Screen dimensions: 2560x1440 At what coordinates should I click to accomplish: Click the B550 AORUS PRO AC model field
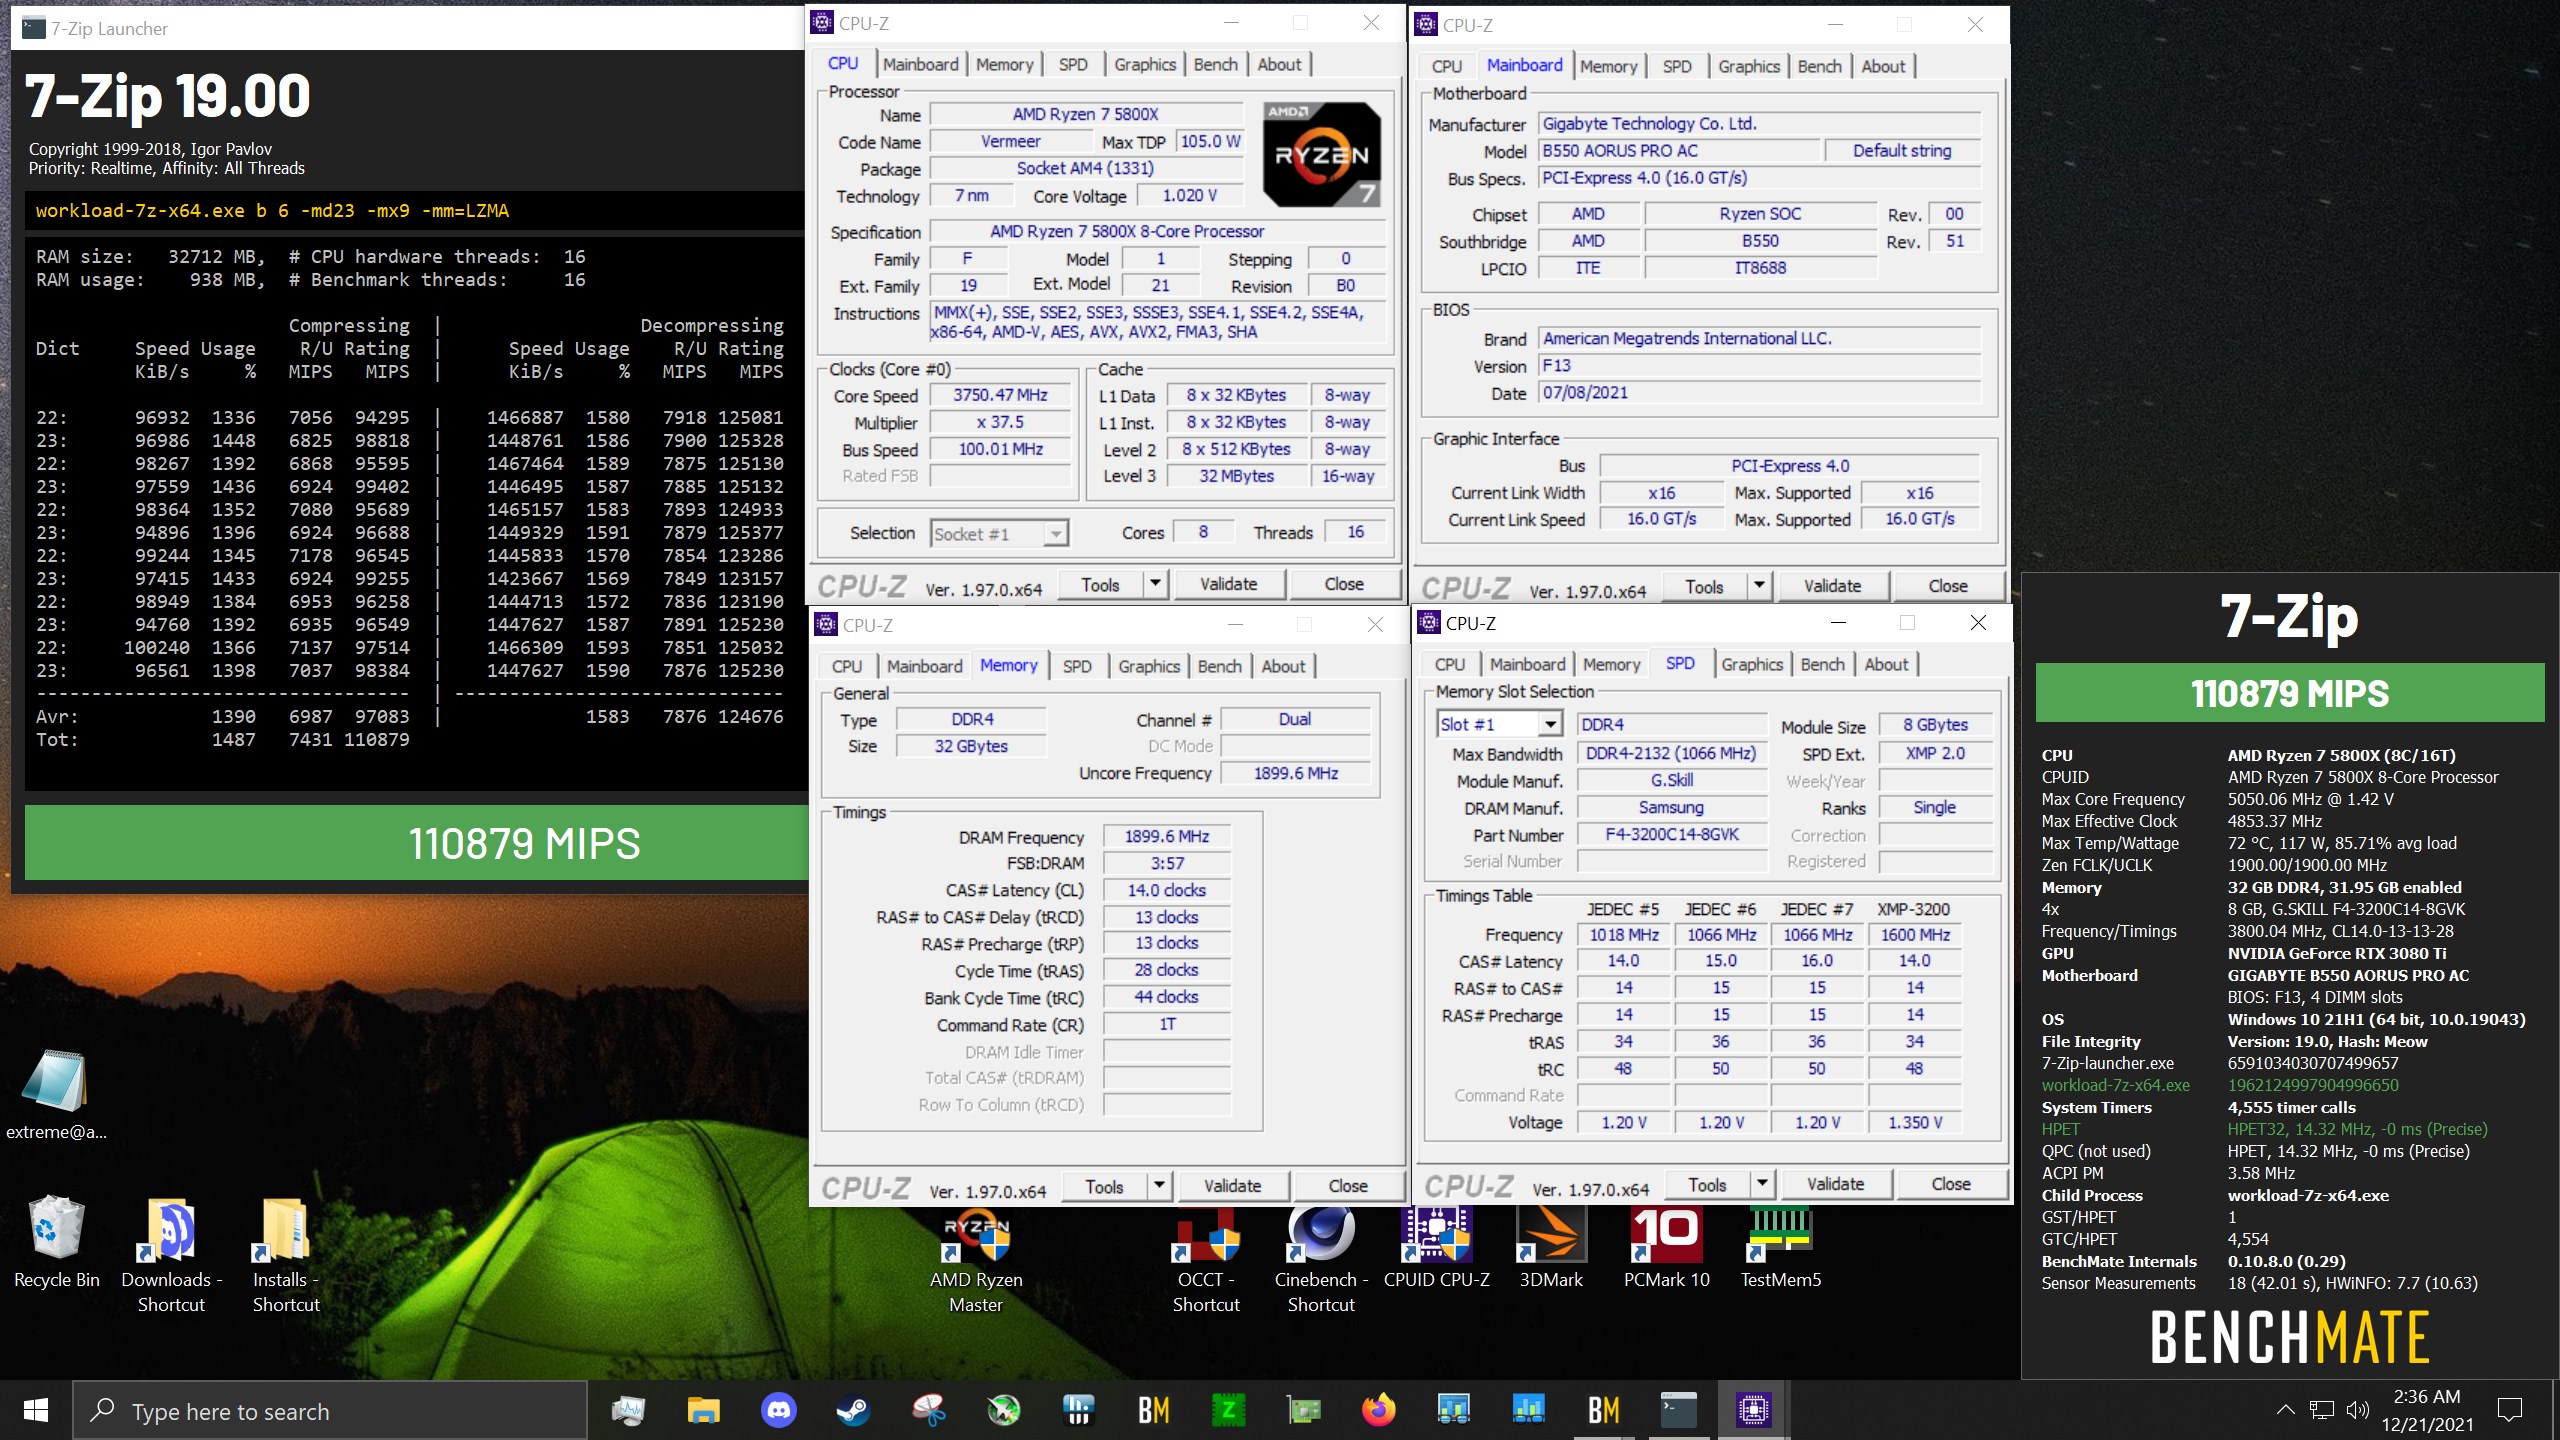tap(1678, 151)
